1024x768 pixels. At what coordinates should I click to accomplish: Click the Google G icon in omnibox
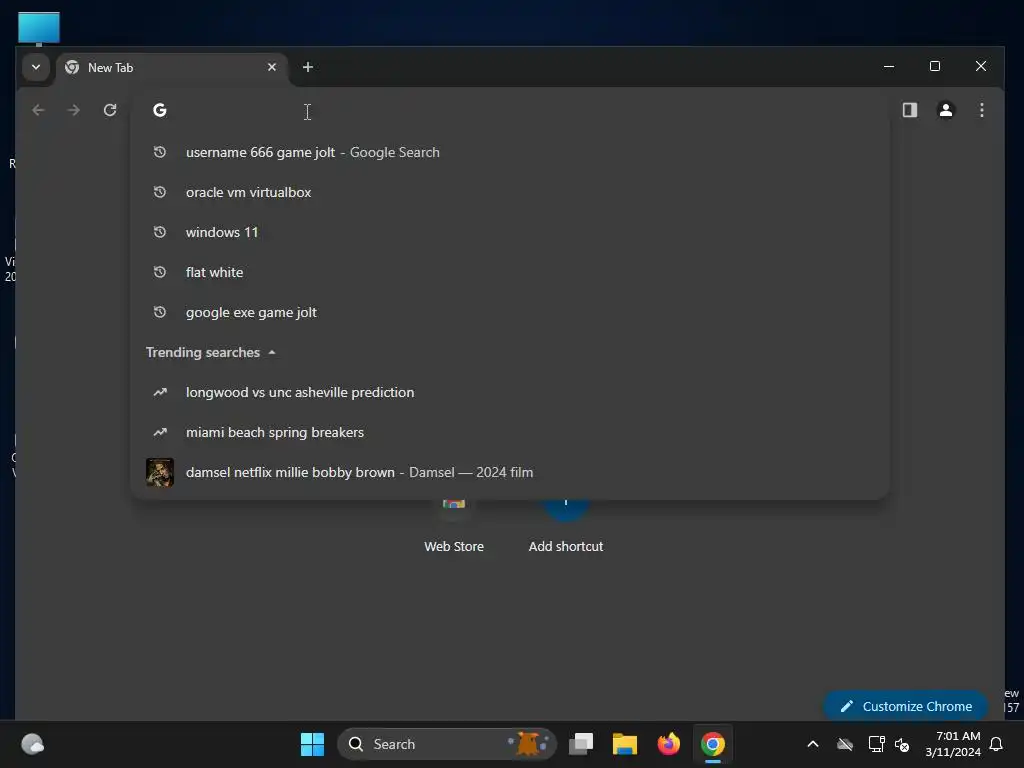(x=160, y=110)
